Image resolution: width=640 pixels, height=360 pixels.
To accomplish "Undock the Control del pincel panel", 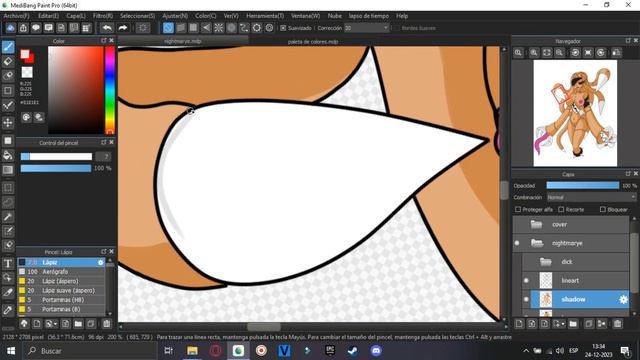I will tap(104, 142).
